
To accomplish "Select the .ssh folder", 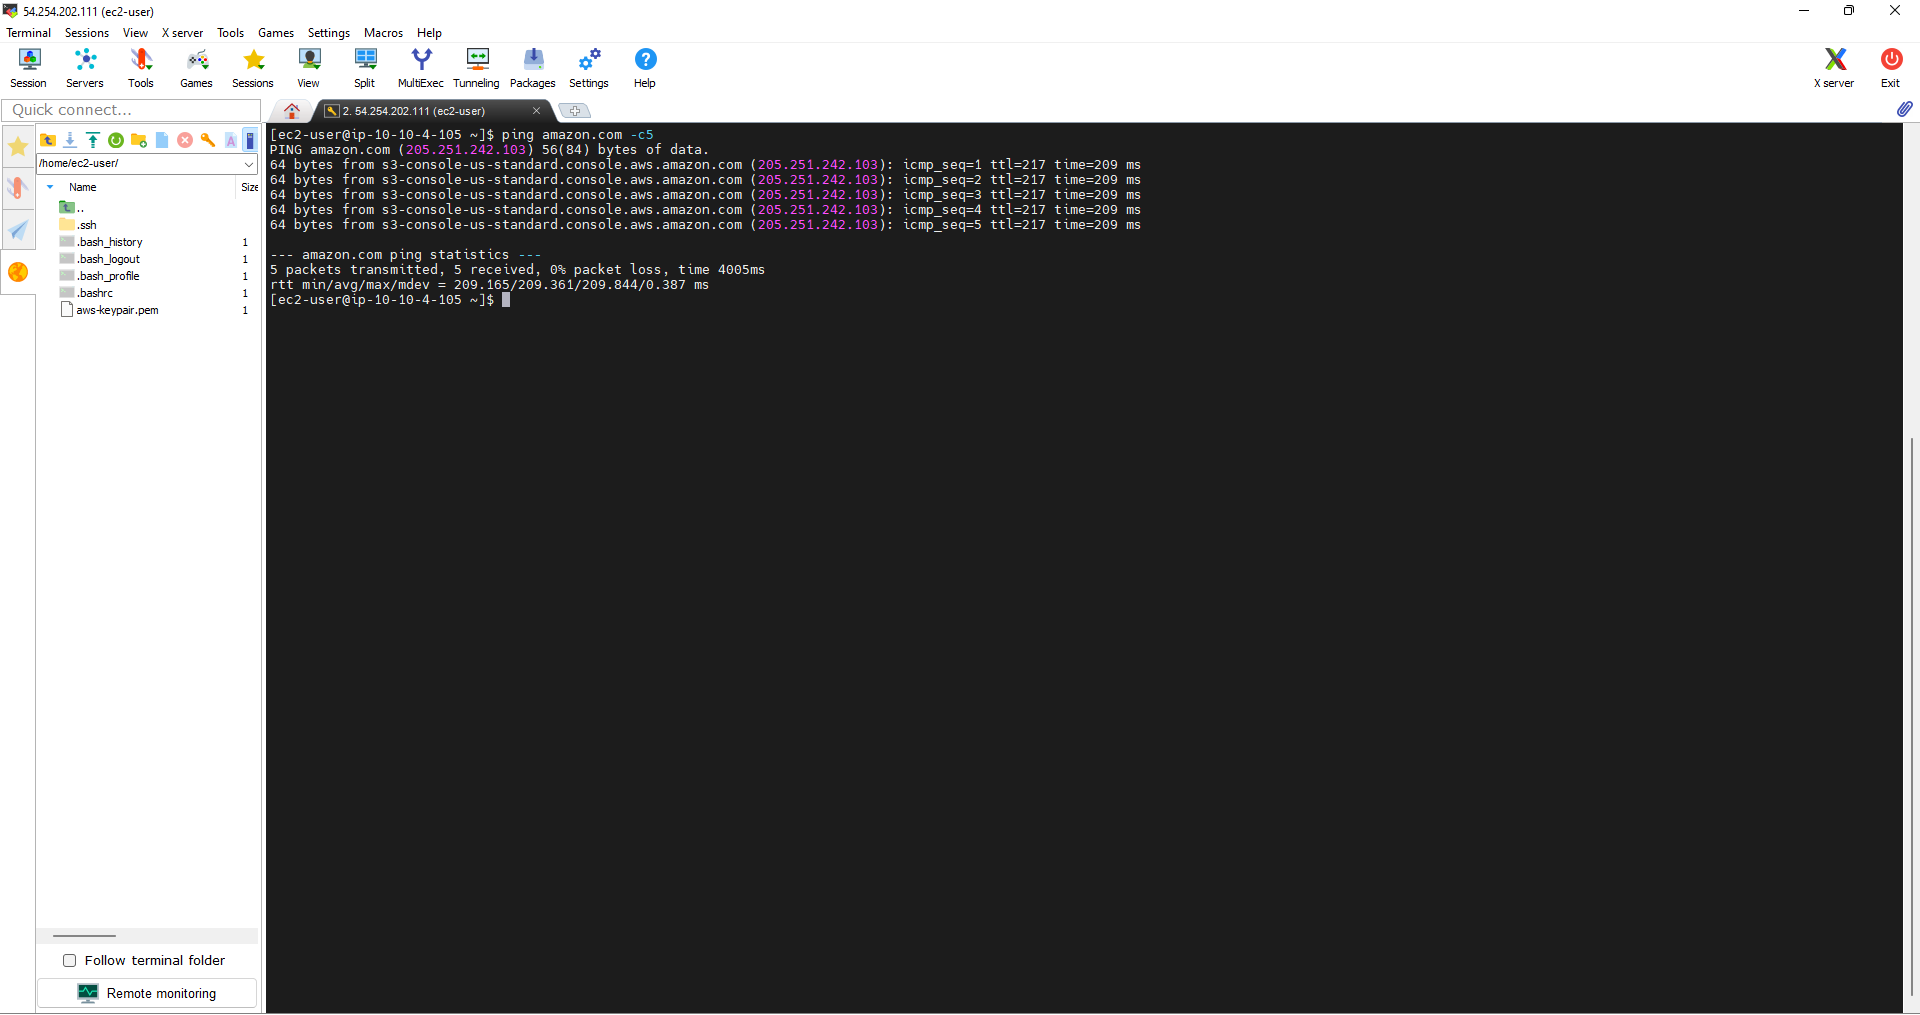I will pyautogui.click(x=78, y=225).
